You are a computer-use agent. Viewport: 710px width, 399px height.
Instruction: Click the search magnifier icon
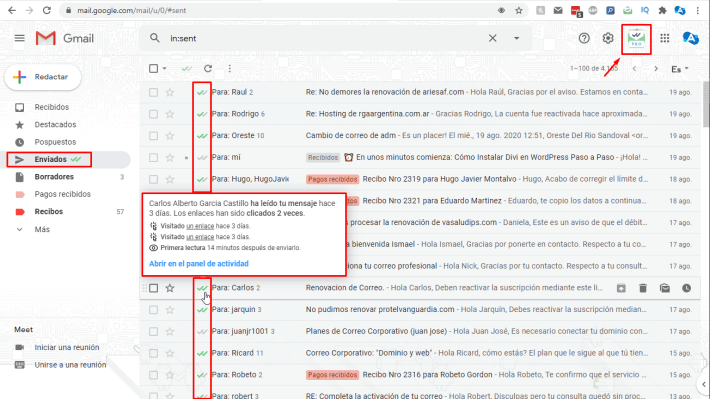(x=155, y=38)
